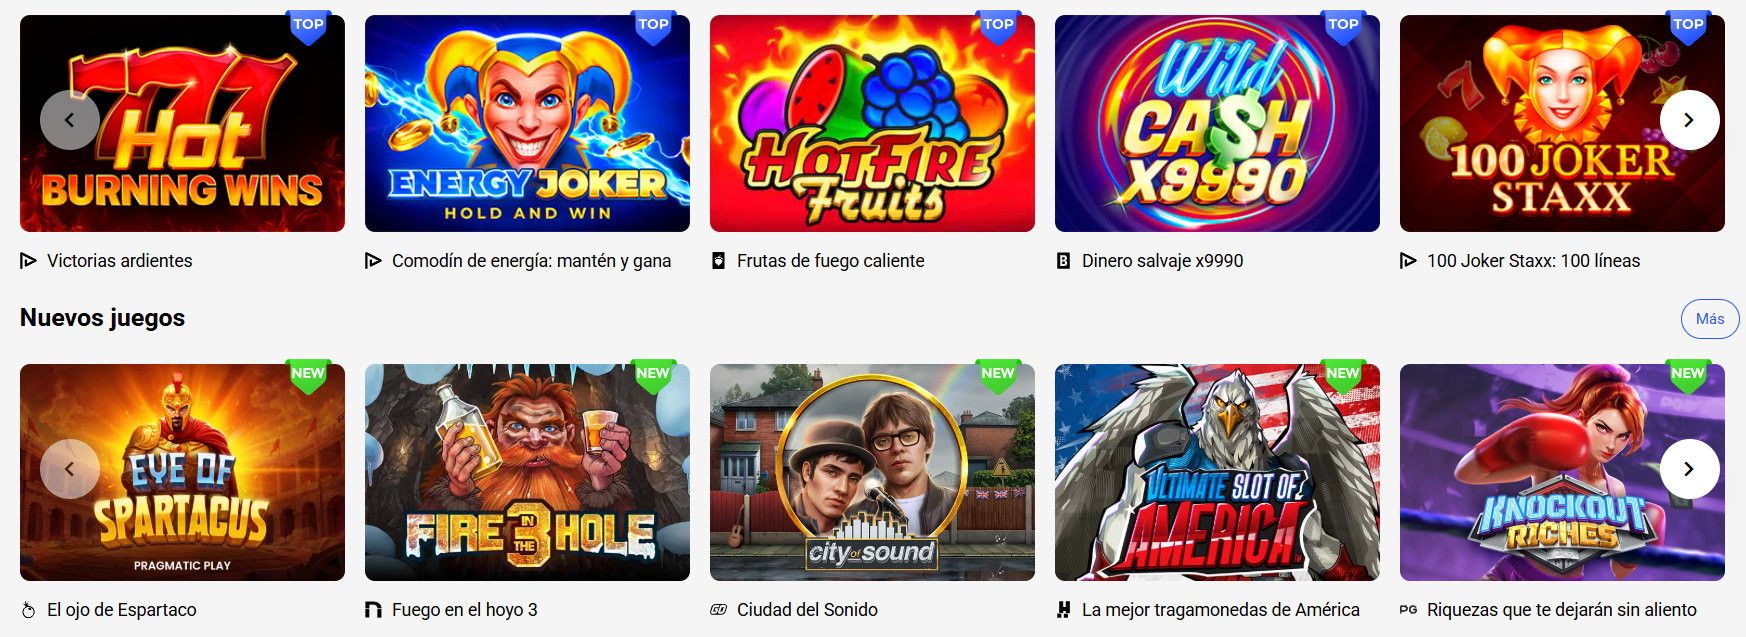The image size is (1746, 637).
Task: Open Wild Cash x9990 game thumbnail
Action: click(1217, 123)
